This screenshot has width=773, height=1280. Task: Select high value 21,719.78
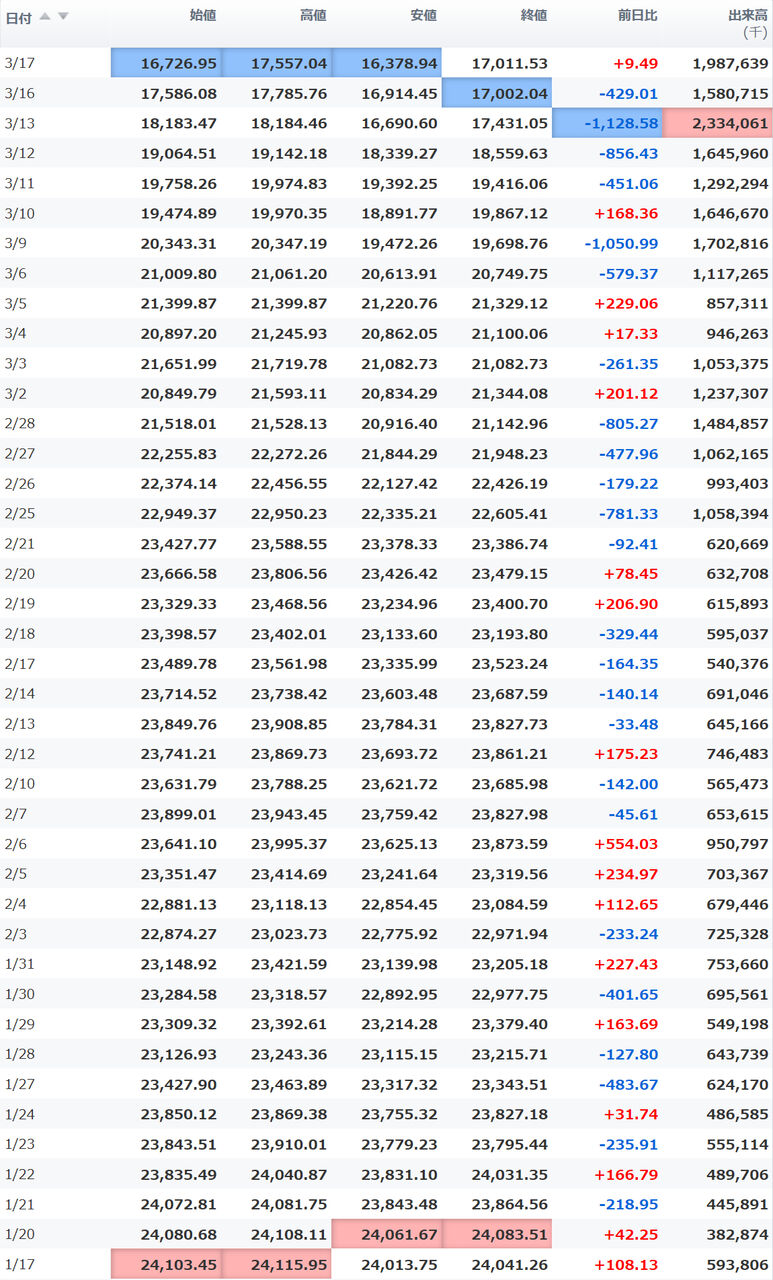[x=289, y=363]
